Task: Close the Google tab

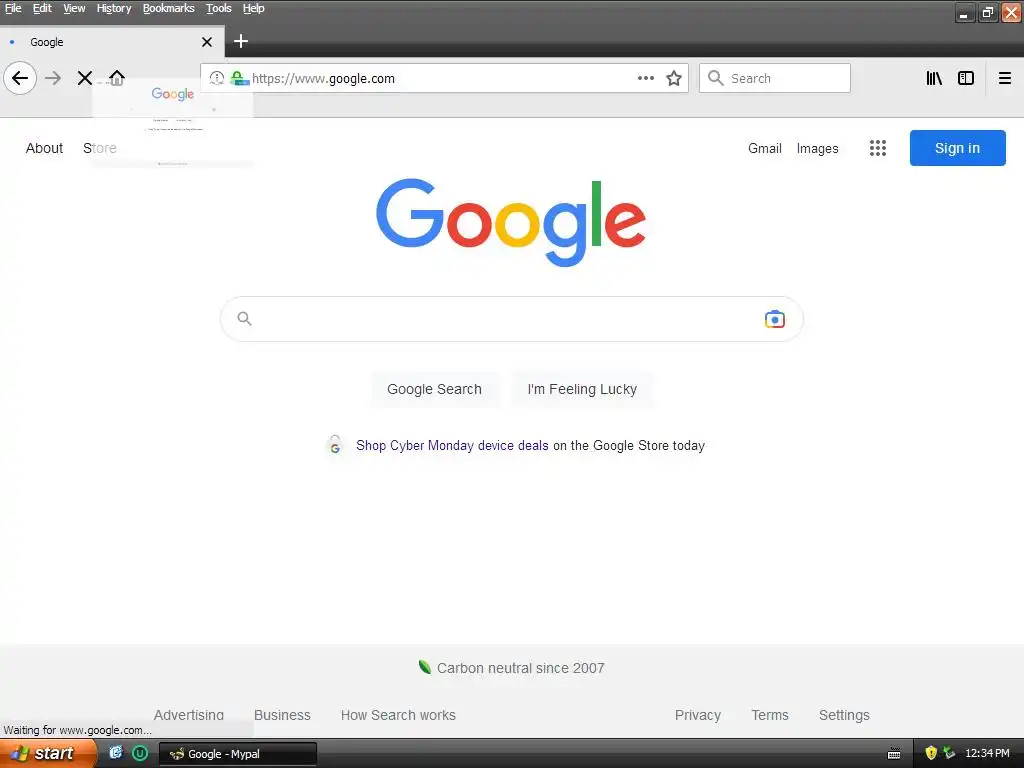Action: point(207,42)
